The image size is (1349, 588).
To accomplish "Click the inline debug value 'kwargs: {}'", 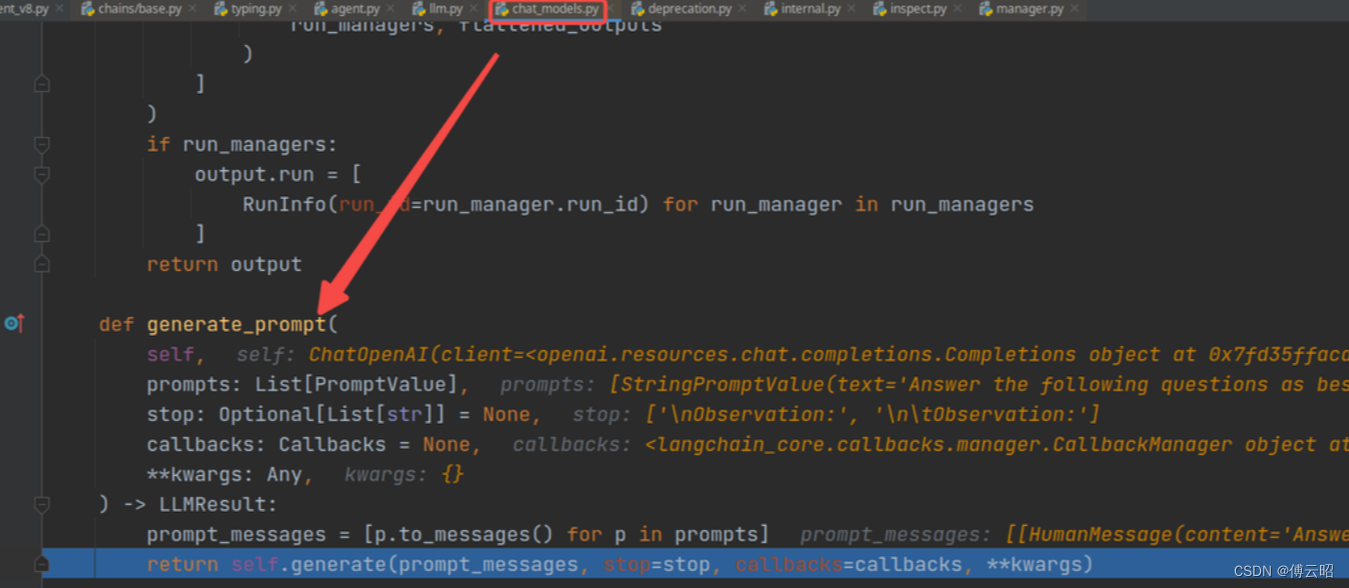I will 404,474.
